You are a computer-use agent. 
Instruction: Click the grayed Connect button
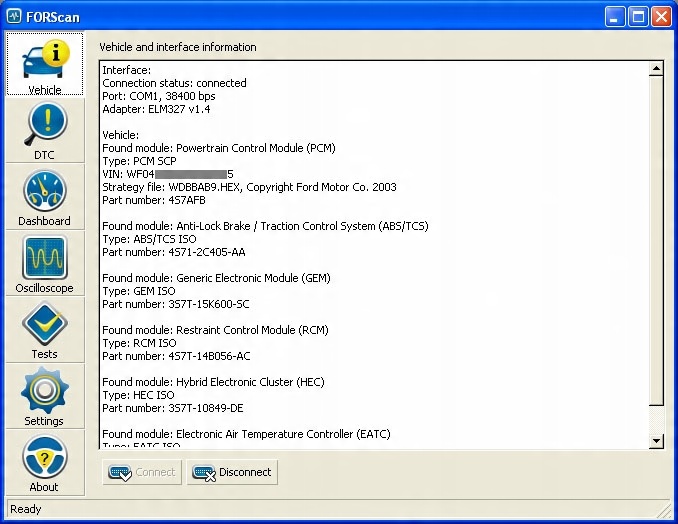[142, 472]
